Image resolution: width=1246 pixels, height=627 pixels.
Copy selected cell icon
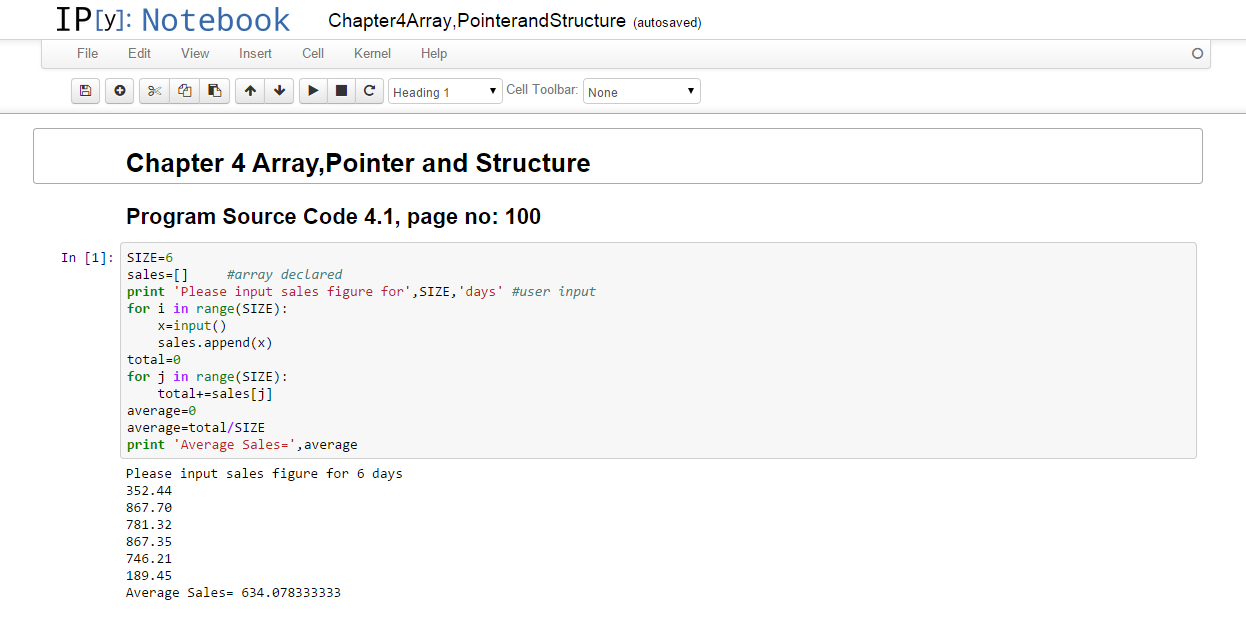click(184, 91)
